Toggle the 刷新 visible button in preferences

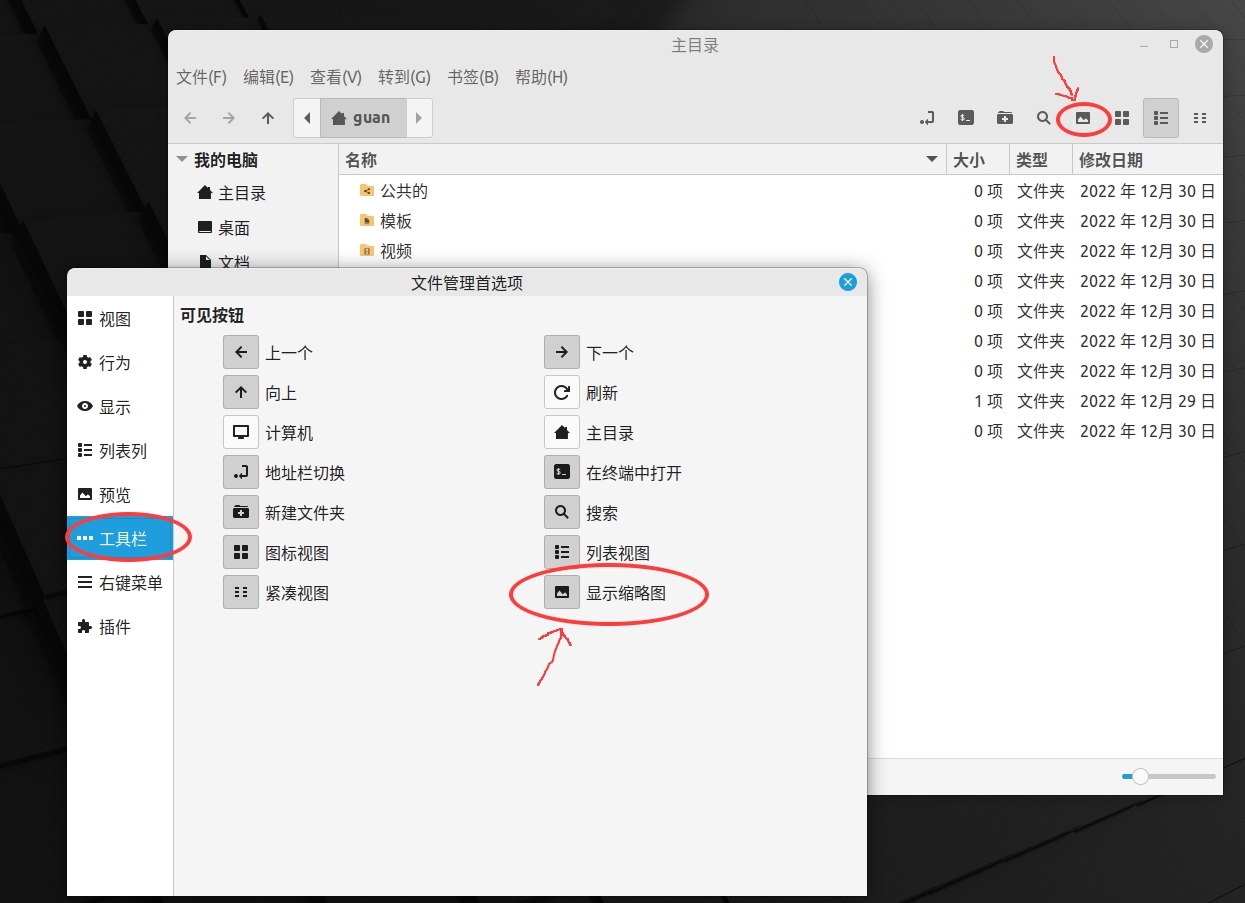point(561,392)
